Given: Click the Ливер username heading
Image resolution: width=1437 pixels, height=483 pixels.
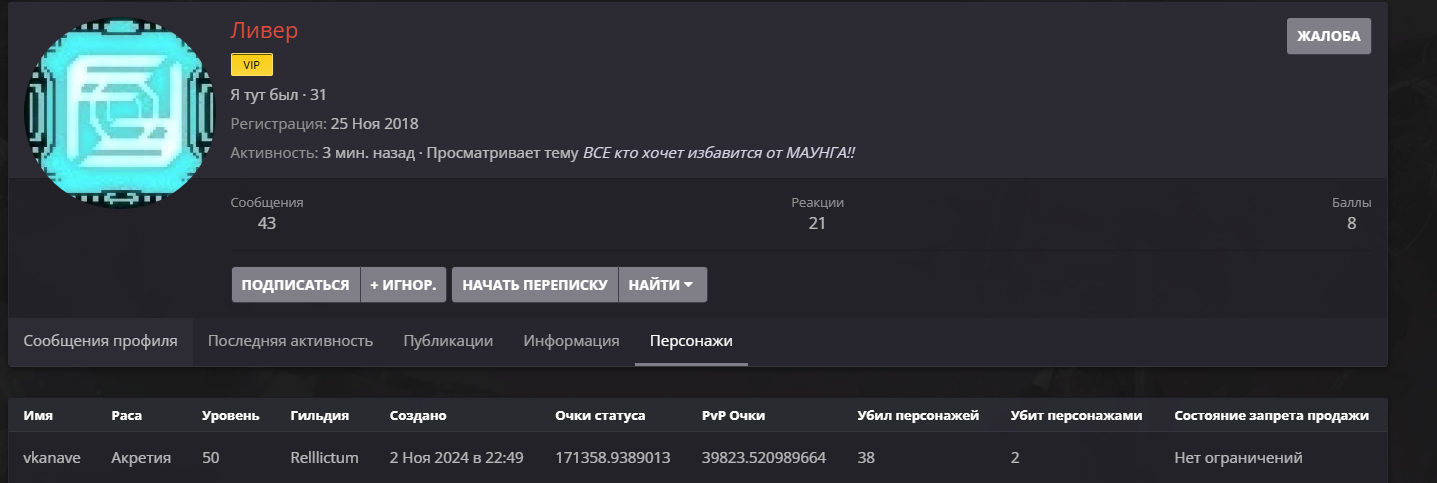Looking at the screenshot, I should 264,30.
